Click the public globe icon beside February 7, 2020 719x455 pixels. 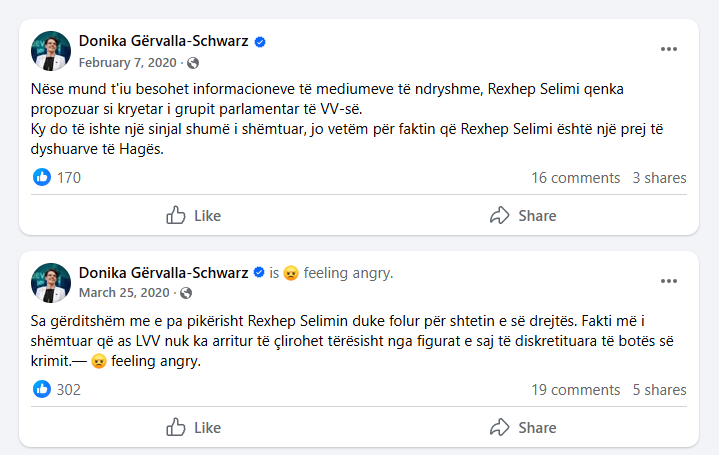180,62
